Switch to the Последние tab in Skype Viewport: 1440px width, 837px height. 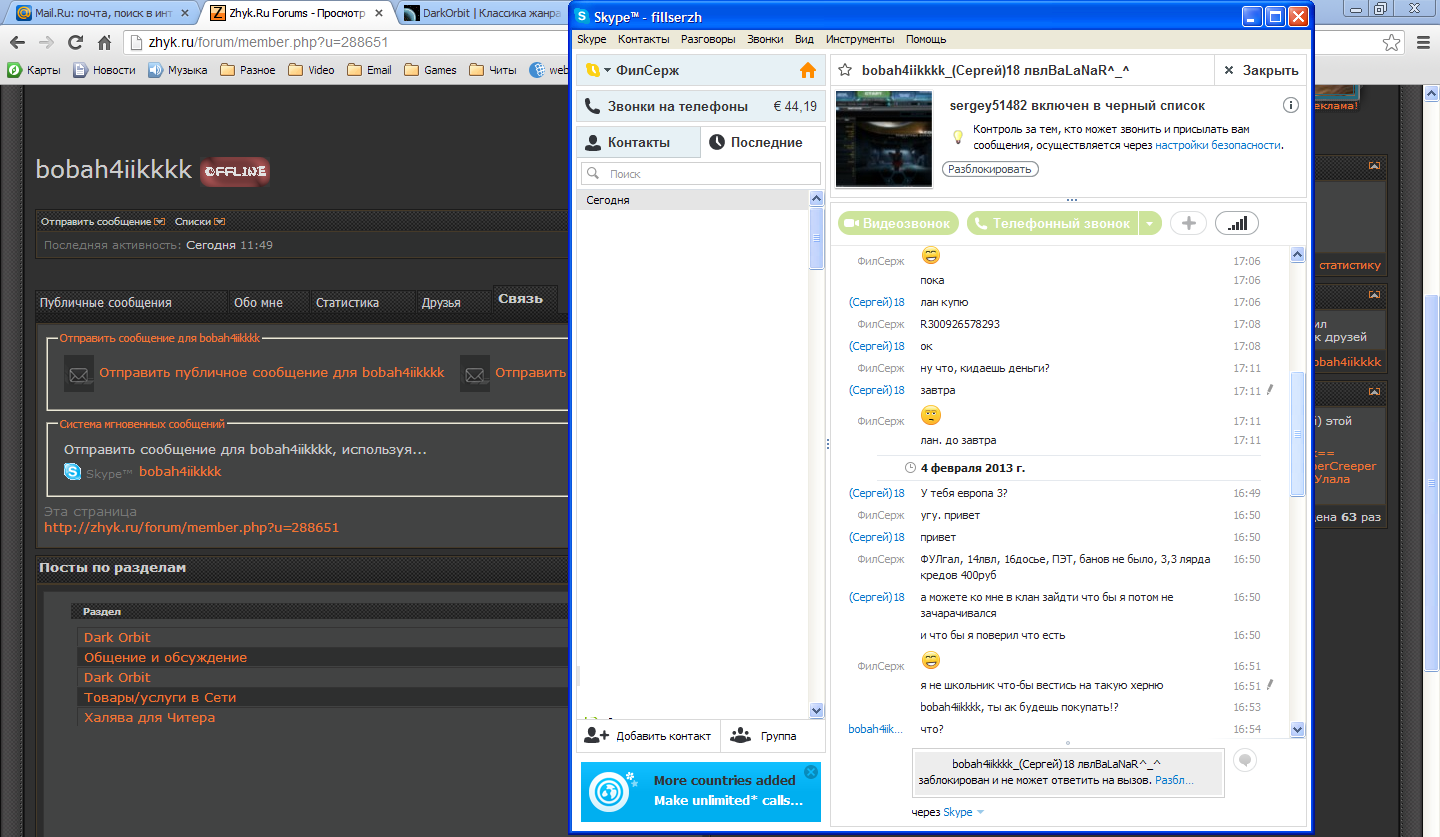[763, 142]
